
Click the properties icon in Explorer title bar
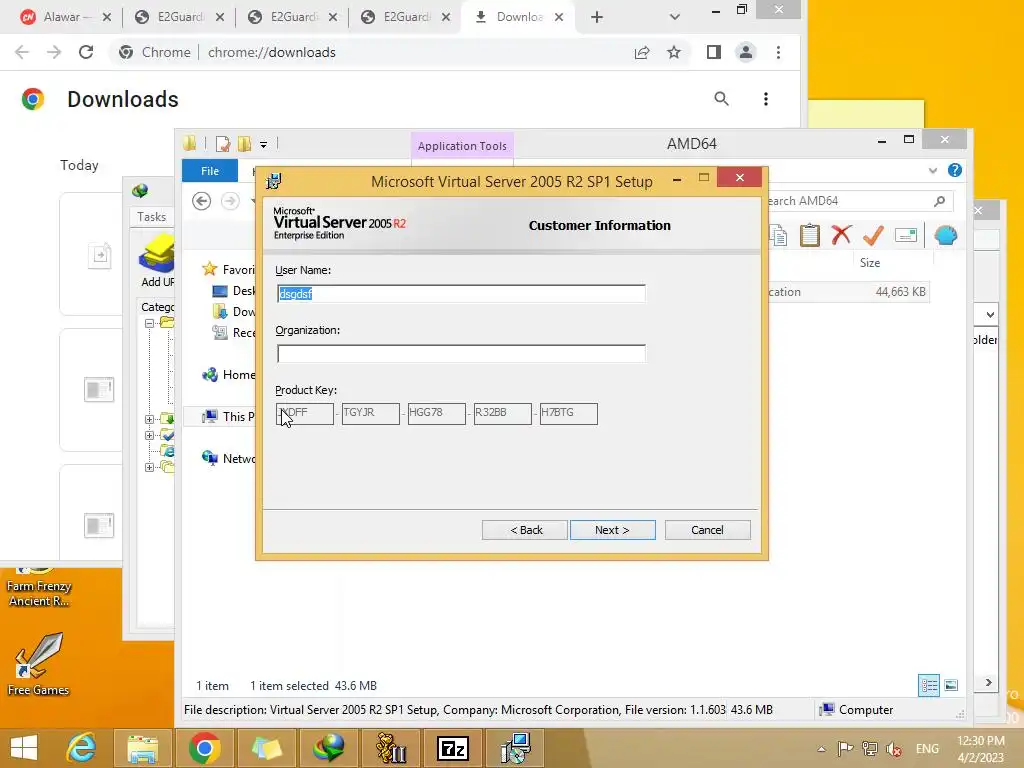click(x=223, y=144)
